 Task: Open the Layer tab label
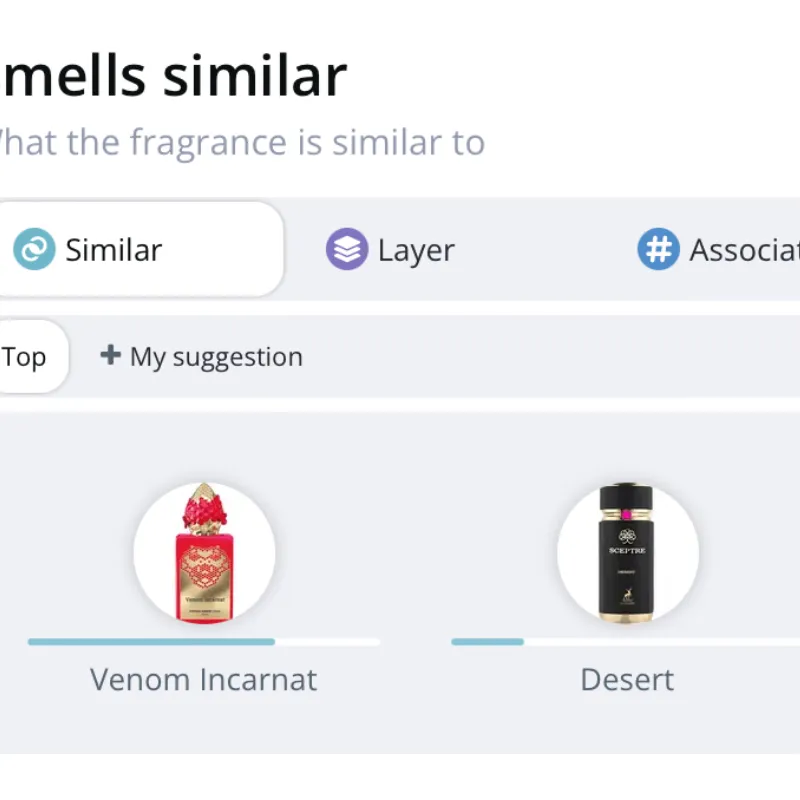[416, 250]
